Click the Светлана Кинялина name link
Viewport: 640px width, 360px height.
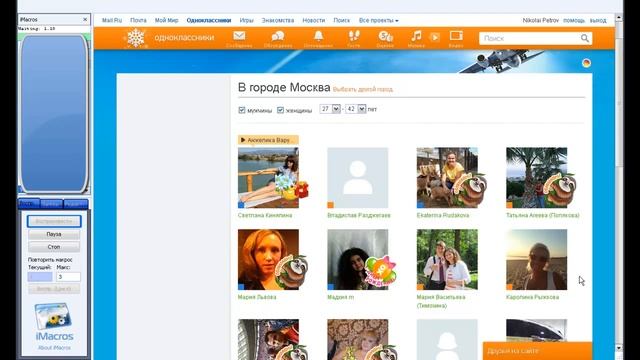[265, 215]
